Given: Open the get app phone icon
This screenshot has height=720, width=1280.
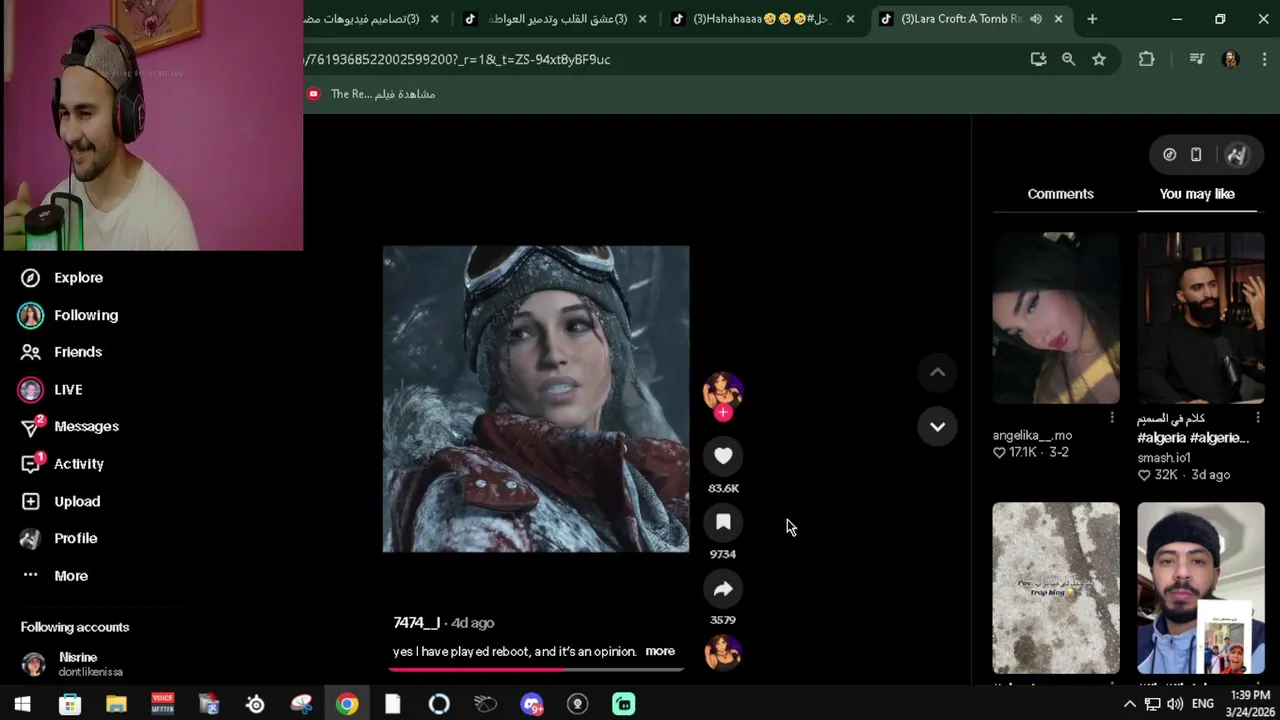Looking at the screenshot, I should click(x=1196, y=154).
